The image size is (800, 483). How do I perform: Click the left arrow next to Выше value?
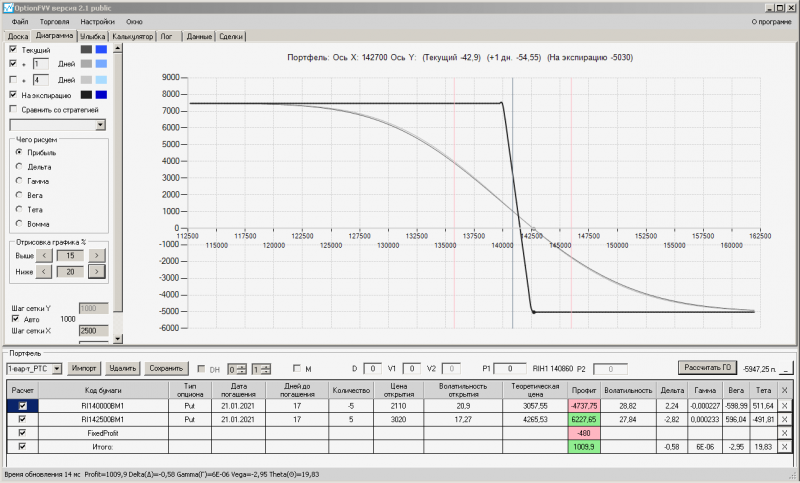(x=44, y=256)
